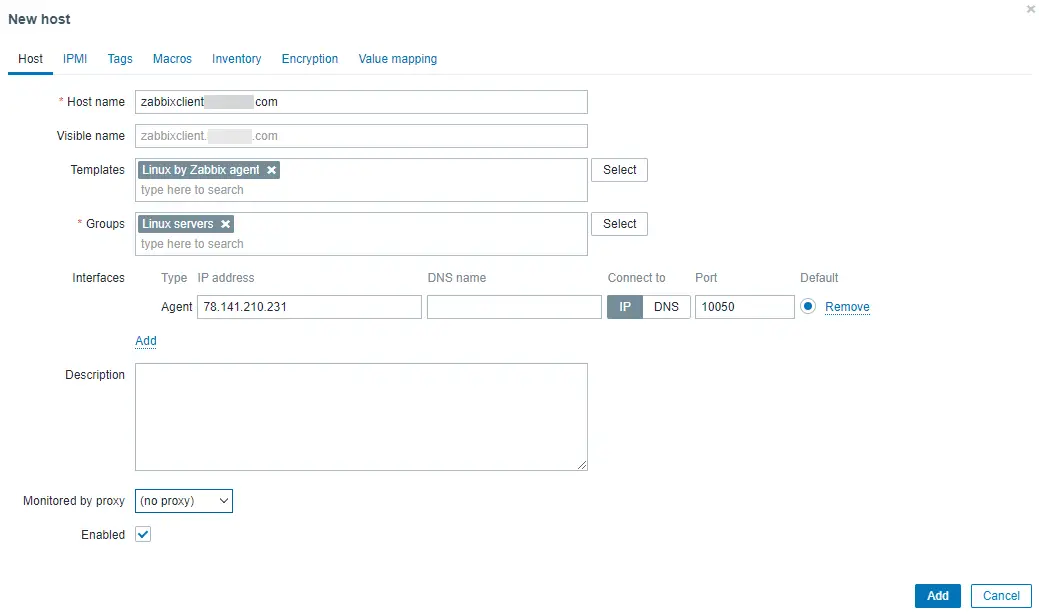Select the Default interface radio button

tap(809, 306)
